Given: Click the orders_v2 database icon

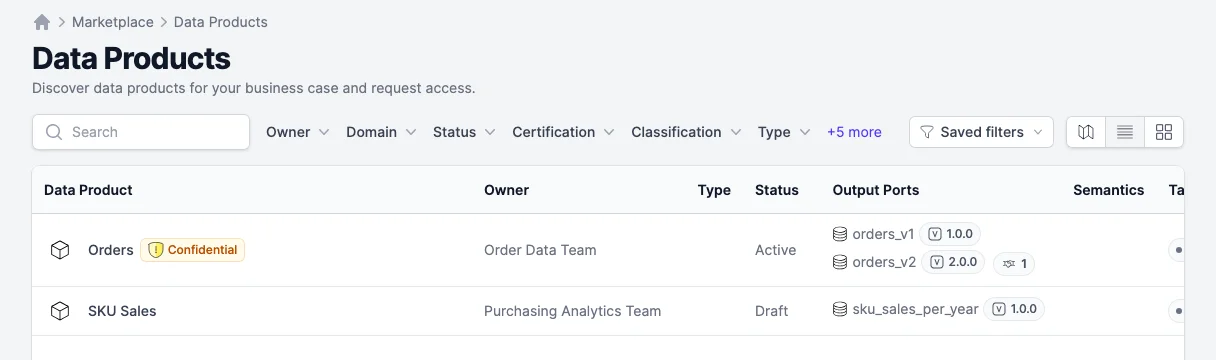Looking at the screenshot, I should pyautogui.click(x=840, y=262).
